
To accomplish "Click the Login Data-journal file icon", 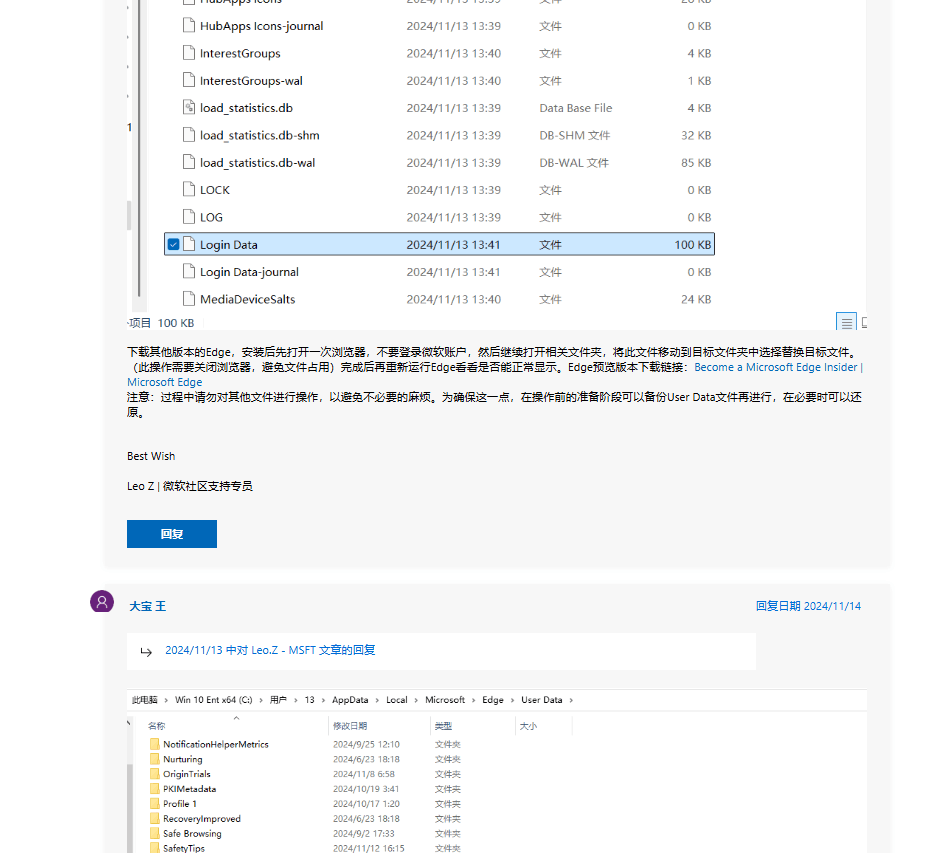I will coord(189,271).
